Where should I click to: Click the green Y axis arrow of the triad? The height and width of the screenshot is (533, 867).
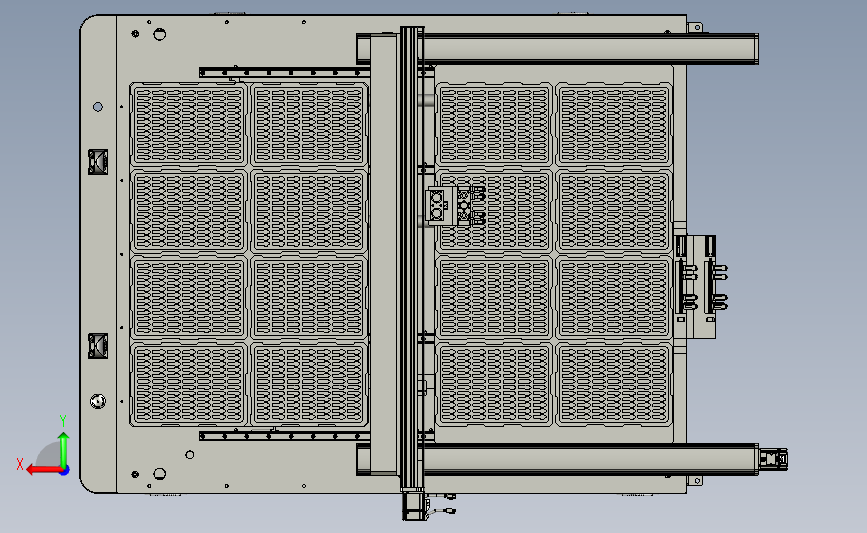64,449
